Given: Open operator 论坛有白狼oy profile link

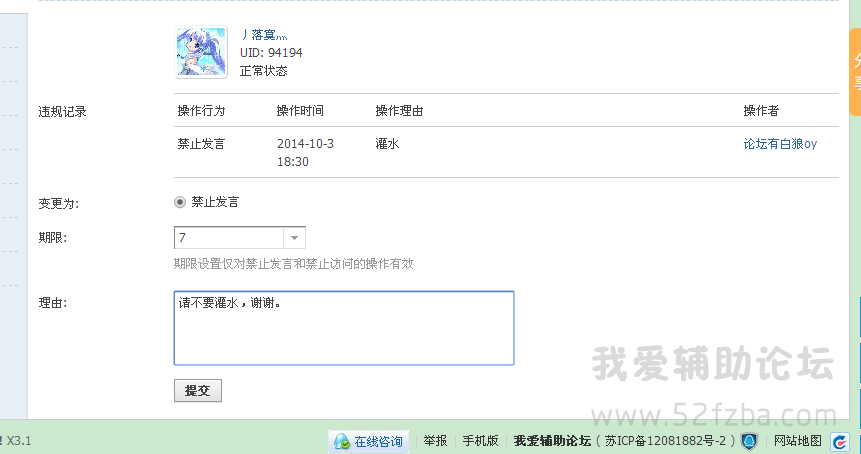Looking at the screenshot, I should click(x=780, y=144).
